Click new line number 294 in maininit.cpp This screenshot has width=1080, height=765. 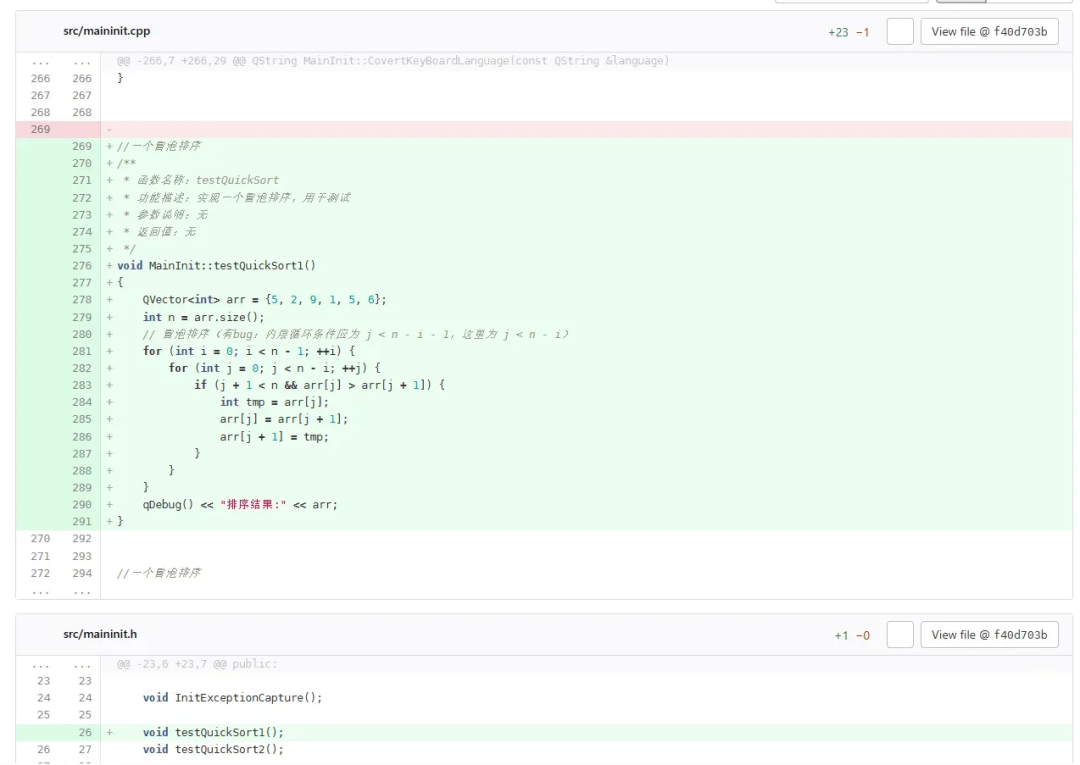coord(81,573)
